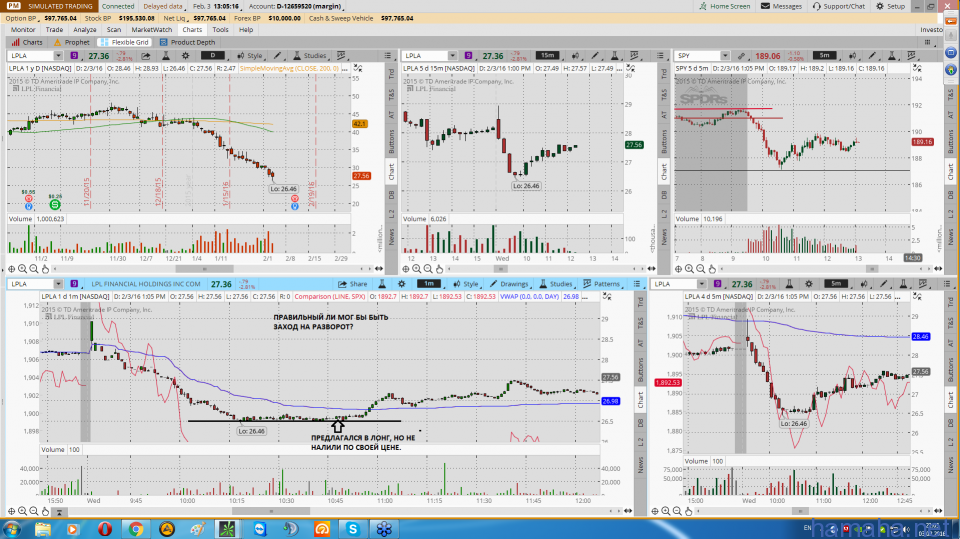Open symbol dropdown in 15m LPLA chart
This screenshot has height=539, width=960.
[x=452, y=56]
